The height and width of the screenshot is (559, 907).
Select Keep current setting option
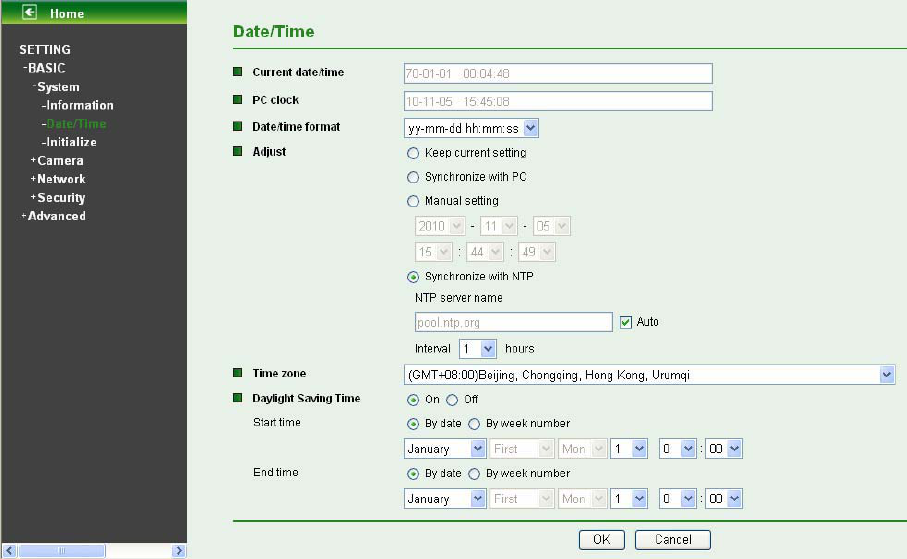[413, 153]
